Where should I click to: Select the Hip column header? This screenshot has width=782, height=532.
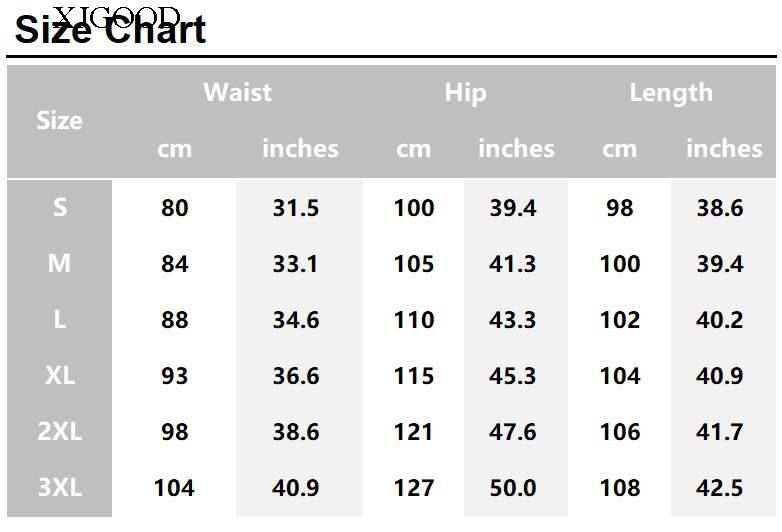[465, 93]
